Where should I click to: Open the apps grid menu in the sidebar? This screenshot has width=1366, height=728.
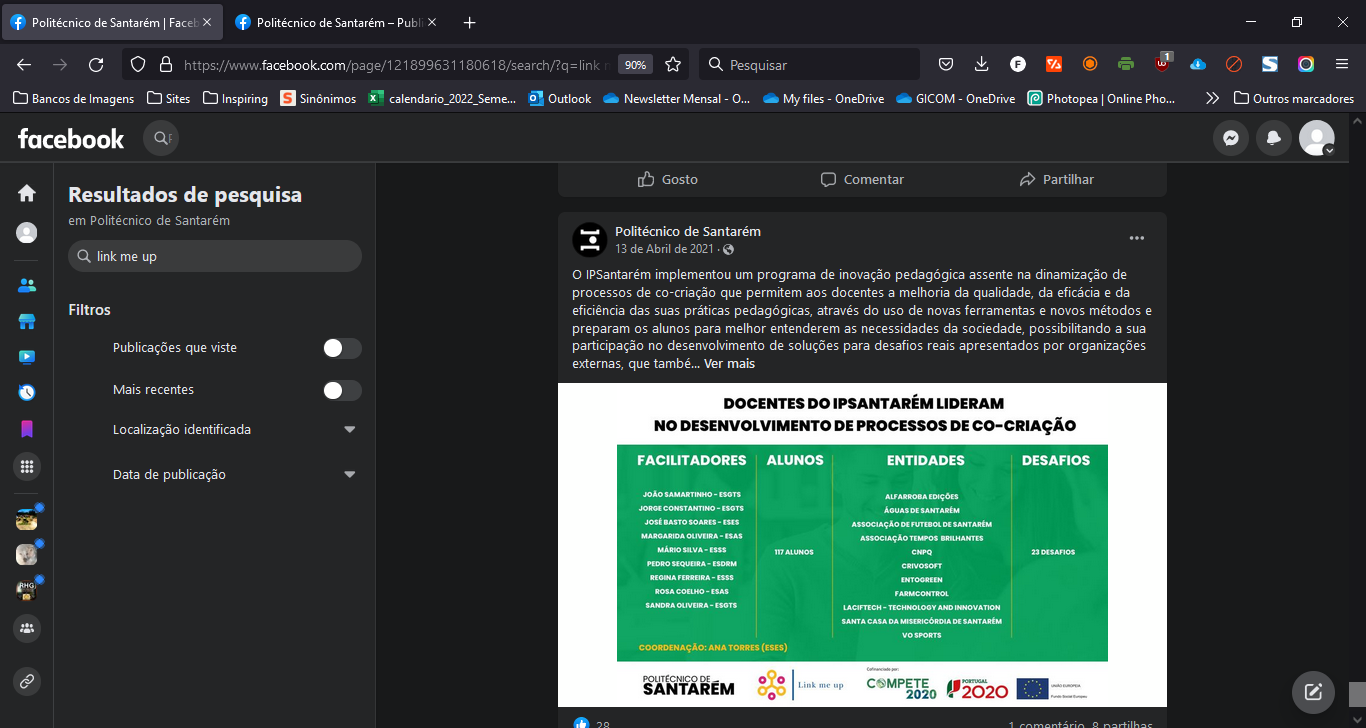point(26,466)
